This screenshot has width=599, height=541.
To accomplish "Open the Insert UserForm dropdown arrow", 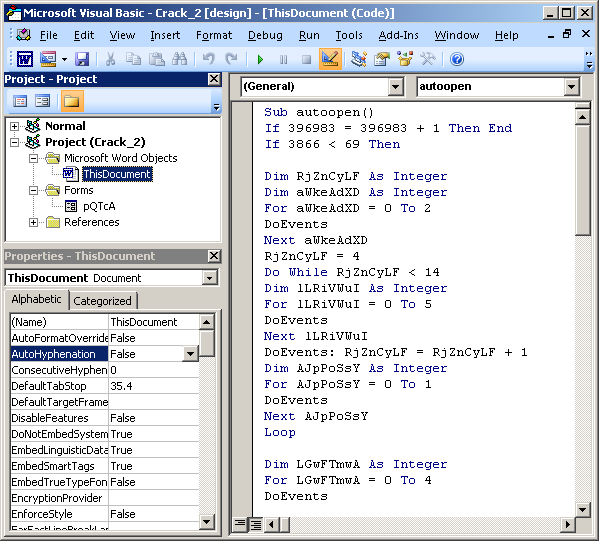I will (x=64, y=59).
